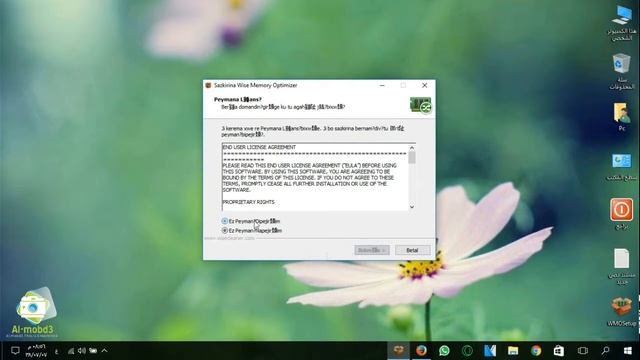
Task: Click the license scrollbar up arrow
Action: (x=412, y=147)
